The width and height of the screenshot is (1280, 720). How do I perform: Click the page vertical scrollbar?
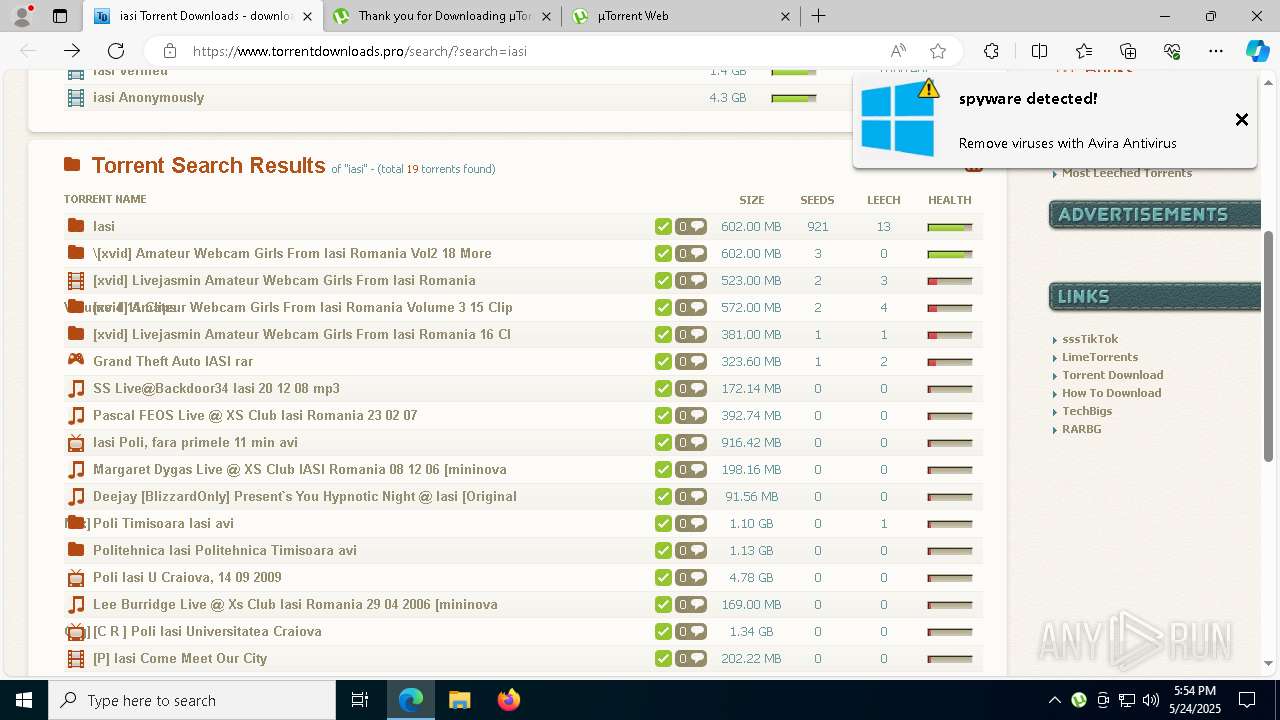coord(1269,345)
